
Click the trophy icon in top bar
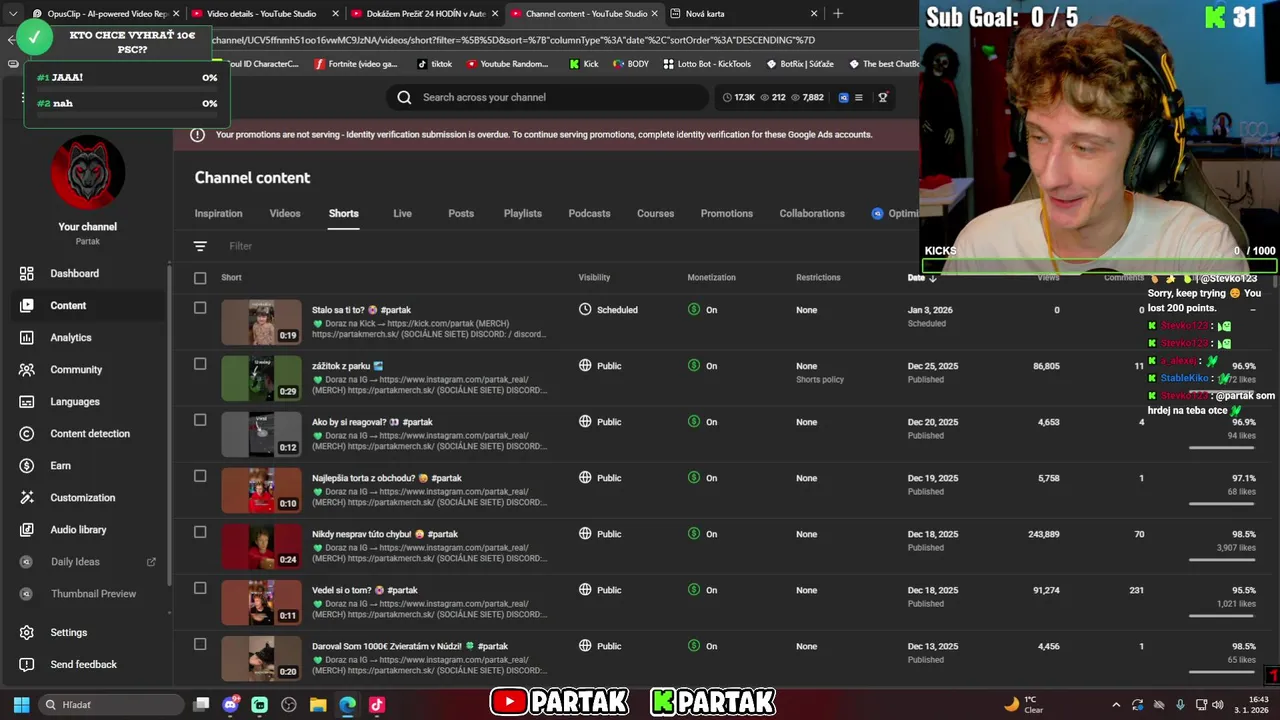point(883,97)
